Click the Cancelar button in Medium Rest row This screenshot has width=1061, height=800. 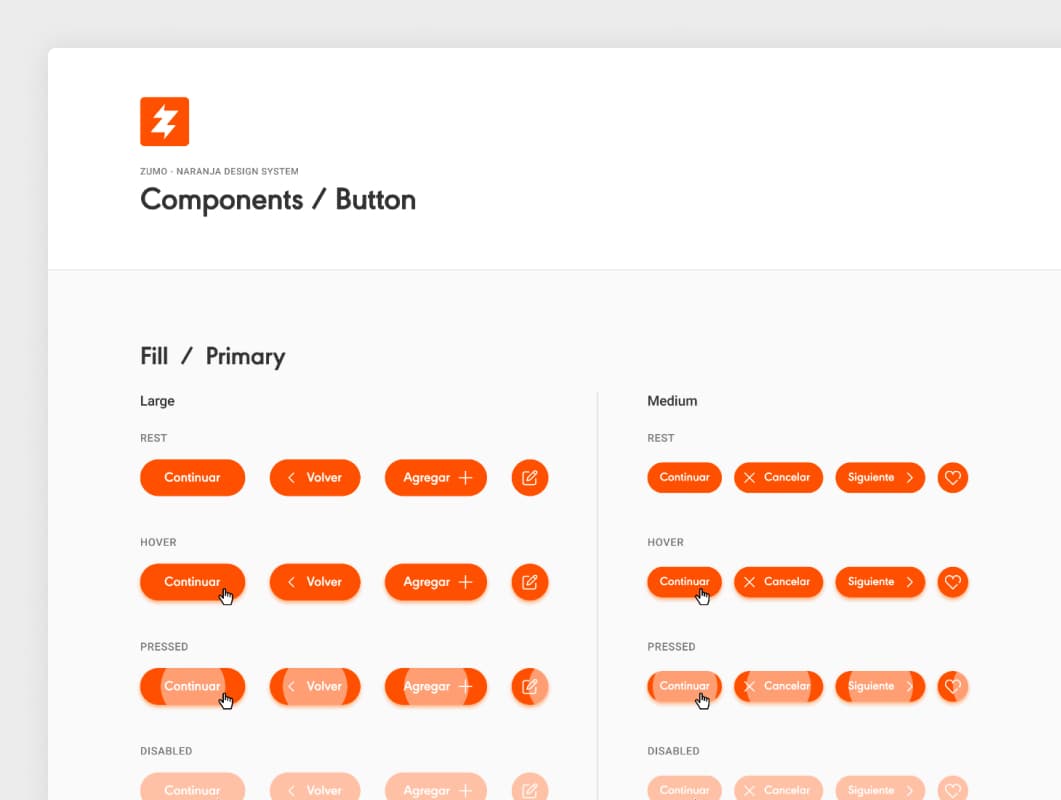(778, 477)
